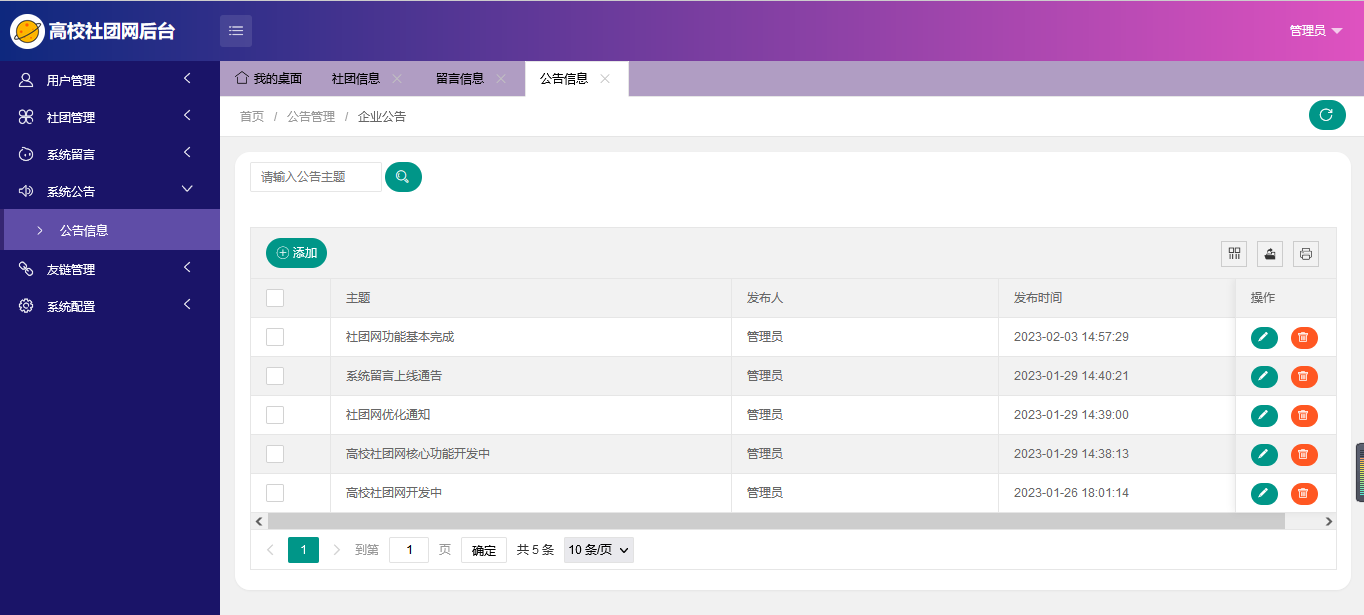The image size is (1364, 615).
Task: Open the 10 条/页 page size dropdown
Action: [x=599, y=550]
